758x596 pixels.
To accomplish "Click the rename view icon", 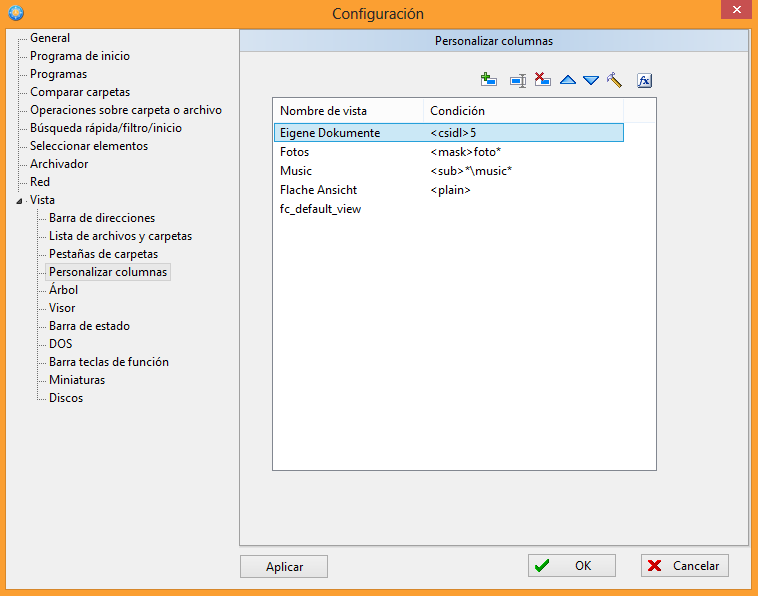I will pyautogui.click(x=518, y=80).
